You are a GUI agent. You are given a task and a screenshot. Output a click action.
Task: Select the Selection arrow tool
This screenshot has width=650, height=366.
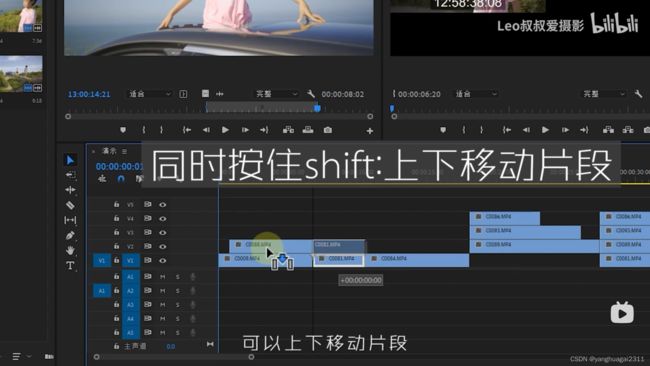pos(70,160)
